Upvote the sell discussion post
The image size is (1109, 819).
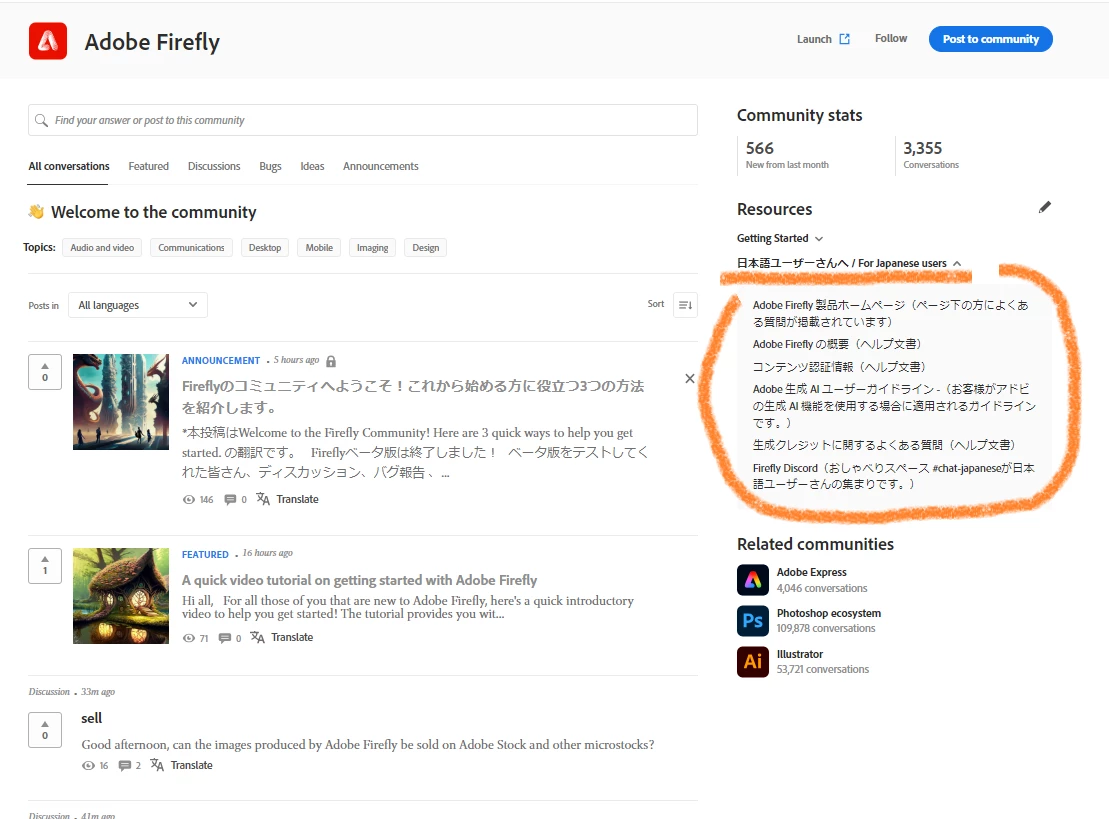pos(45,730)
